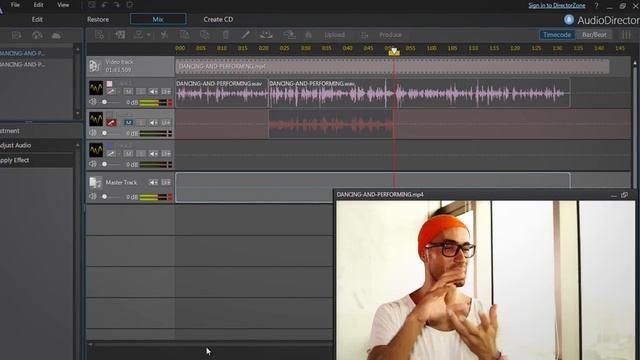Click the icon left of Produce
Viewport: 640px width, 360px height.
tap(364, 36)
